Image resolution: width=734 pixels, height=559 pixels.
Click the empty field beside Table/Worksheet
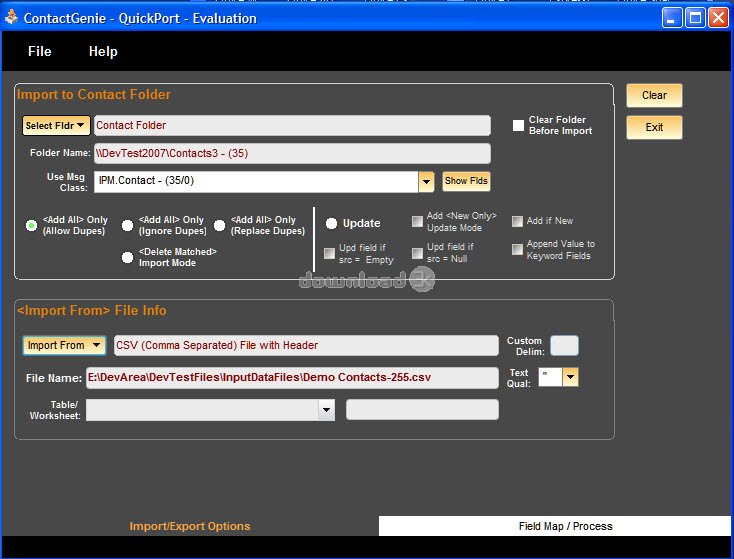pos(422,410)
